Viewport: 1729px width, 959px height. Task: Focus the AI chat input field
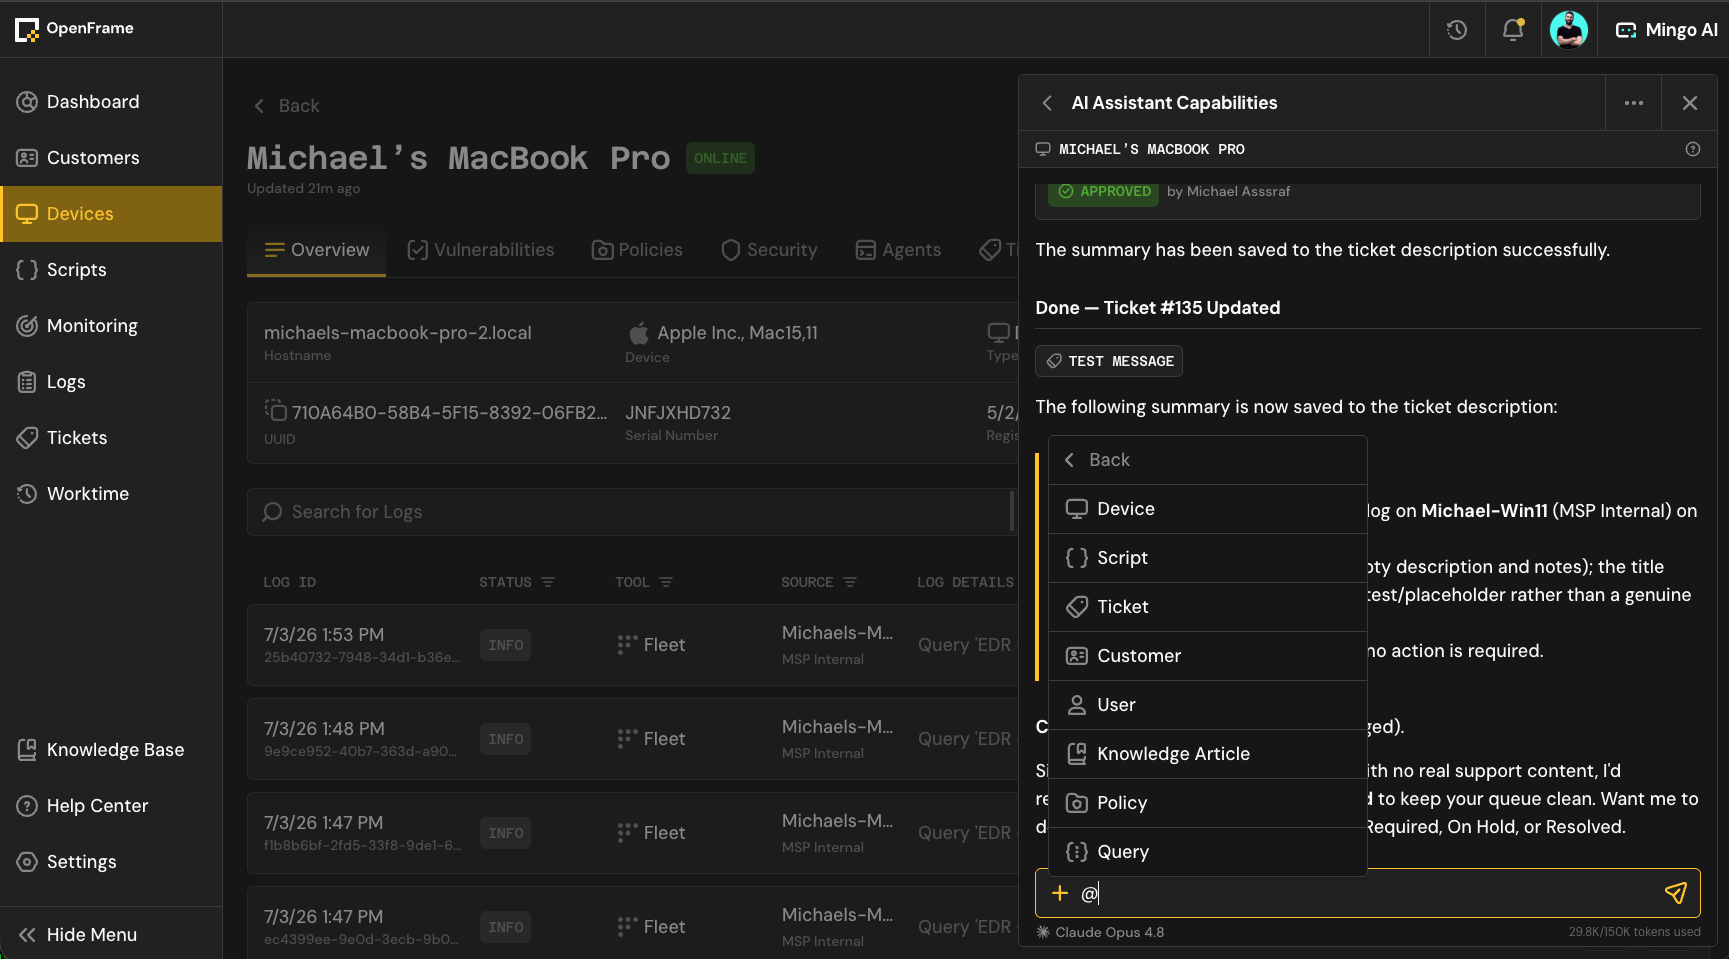coord(1368,893)
